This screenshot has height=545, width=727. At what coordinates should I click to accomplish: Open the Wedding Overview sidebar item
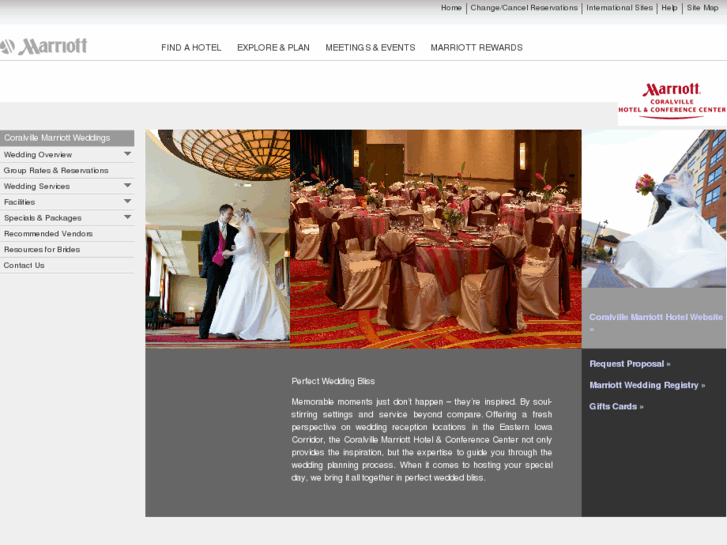click(x=38, y=154)
